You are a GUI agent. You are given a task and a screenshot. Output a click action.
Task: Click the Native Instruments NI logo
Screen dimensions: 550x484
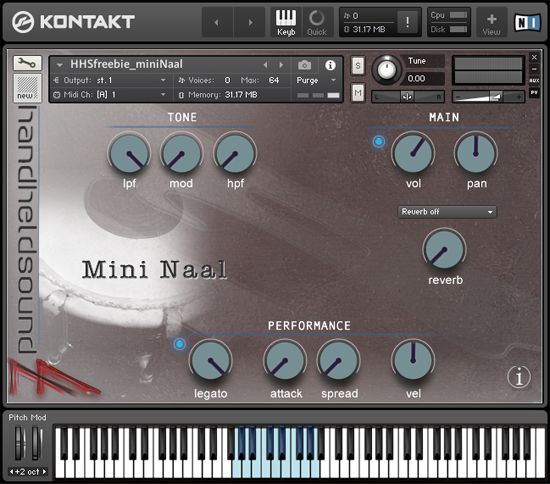point(527,23)
